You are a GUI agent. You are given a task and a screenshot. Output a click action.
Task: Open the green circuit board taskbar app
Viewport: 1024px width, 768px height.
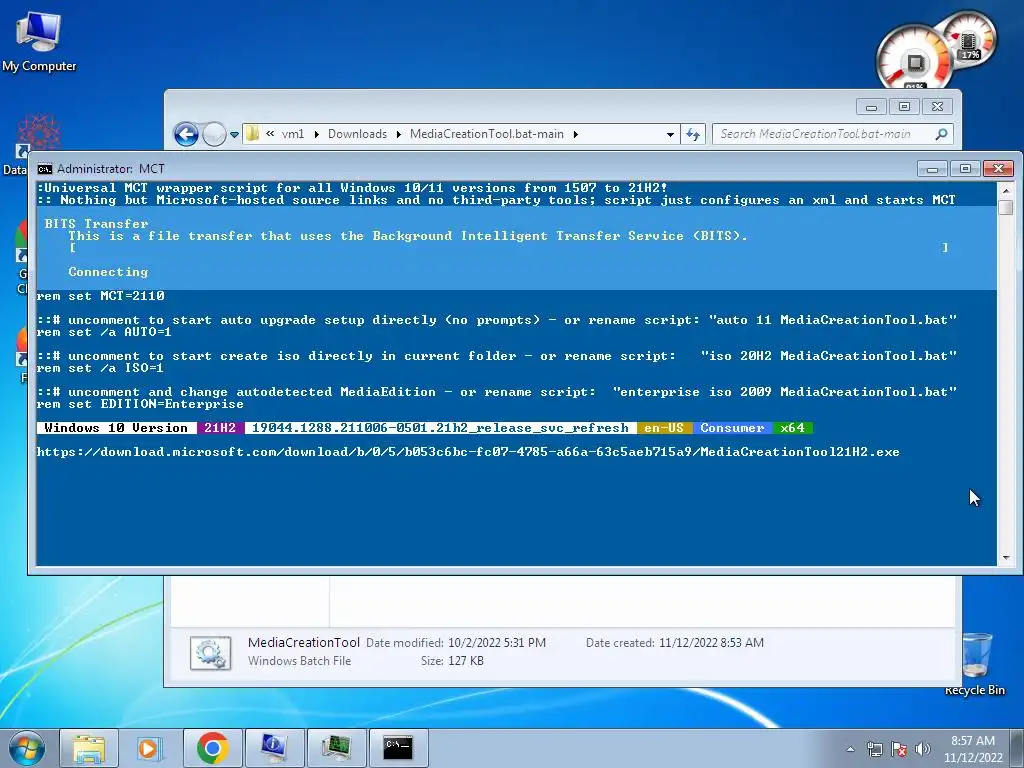[x=336, y=748]
